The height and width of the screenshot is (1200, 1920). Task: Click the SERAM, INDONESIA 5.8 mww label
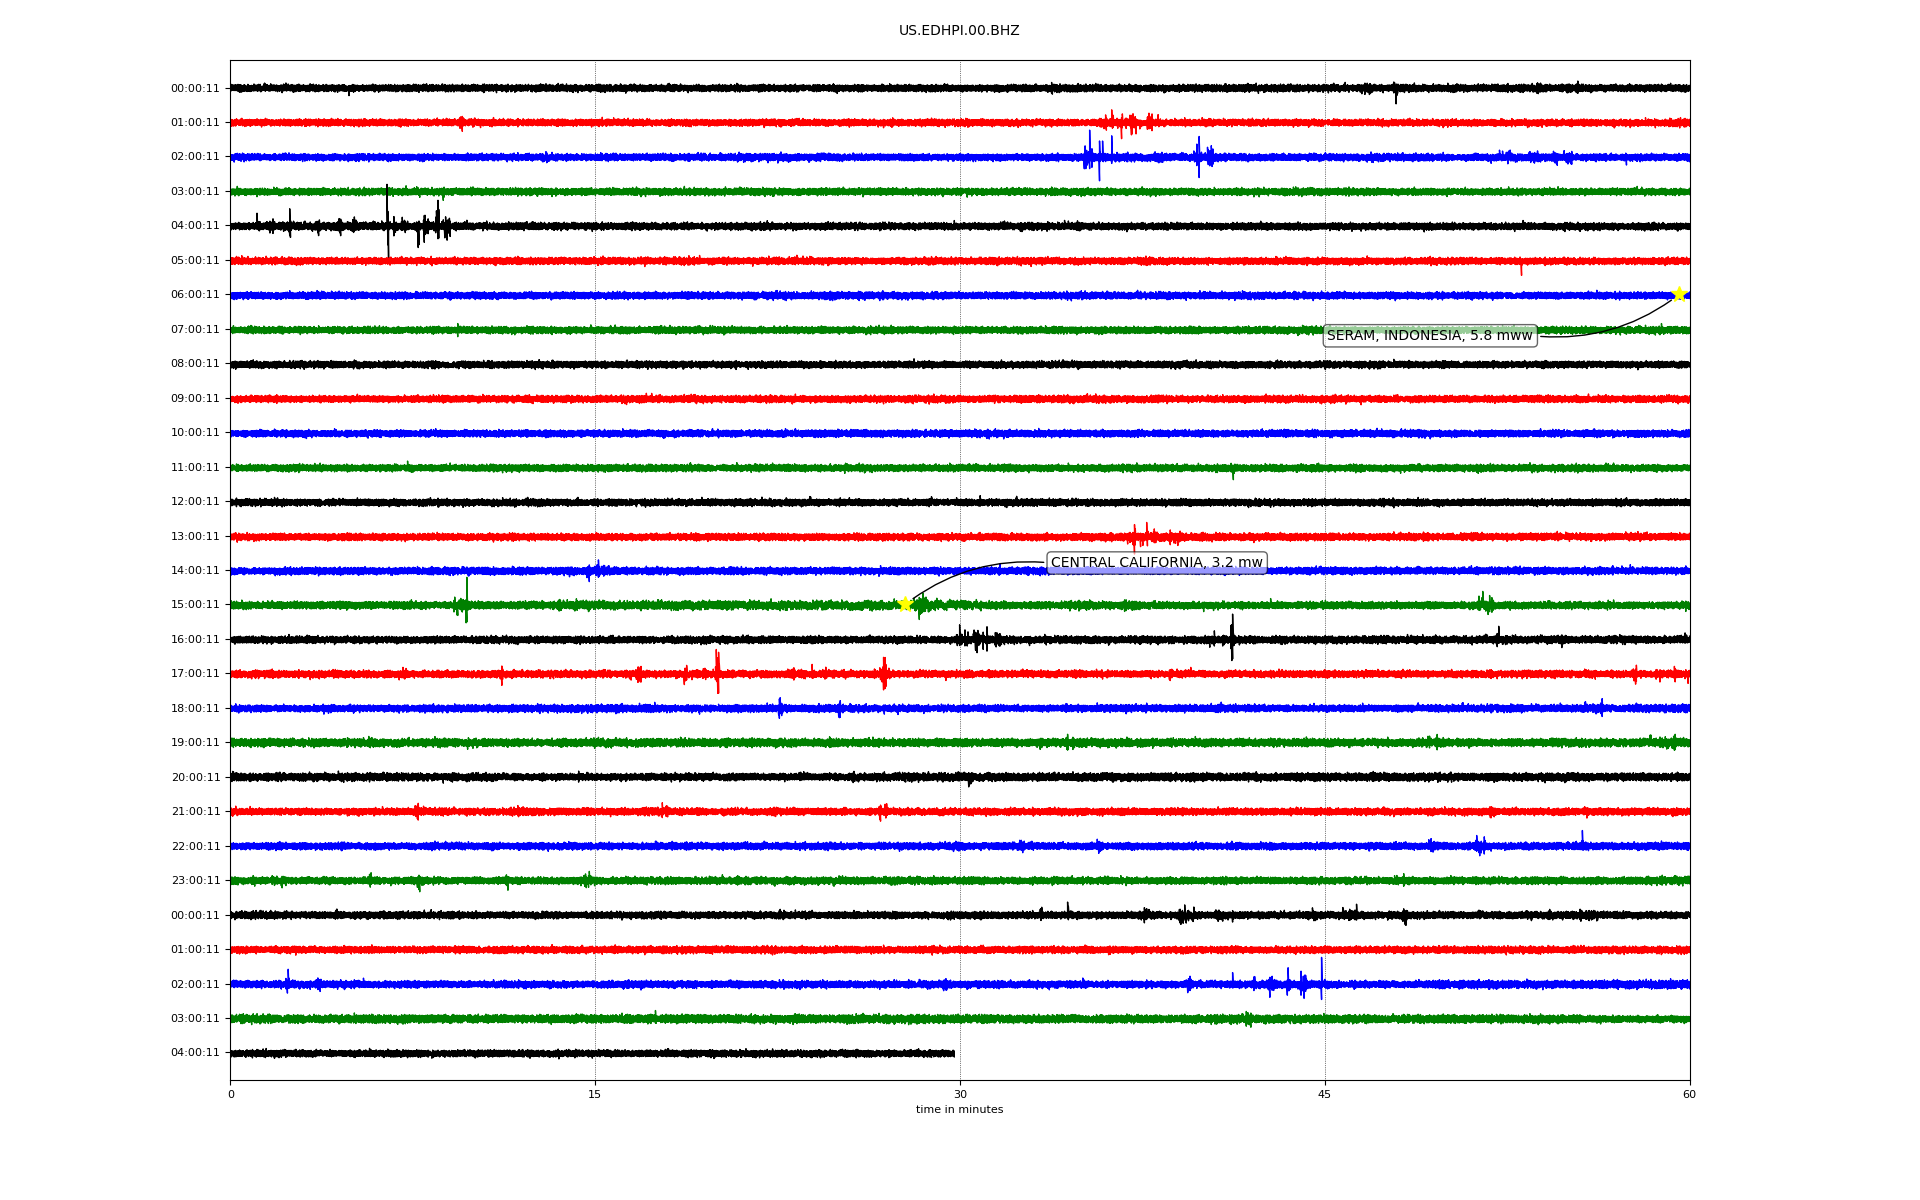point(1429,336)
